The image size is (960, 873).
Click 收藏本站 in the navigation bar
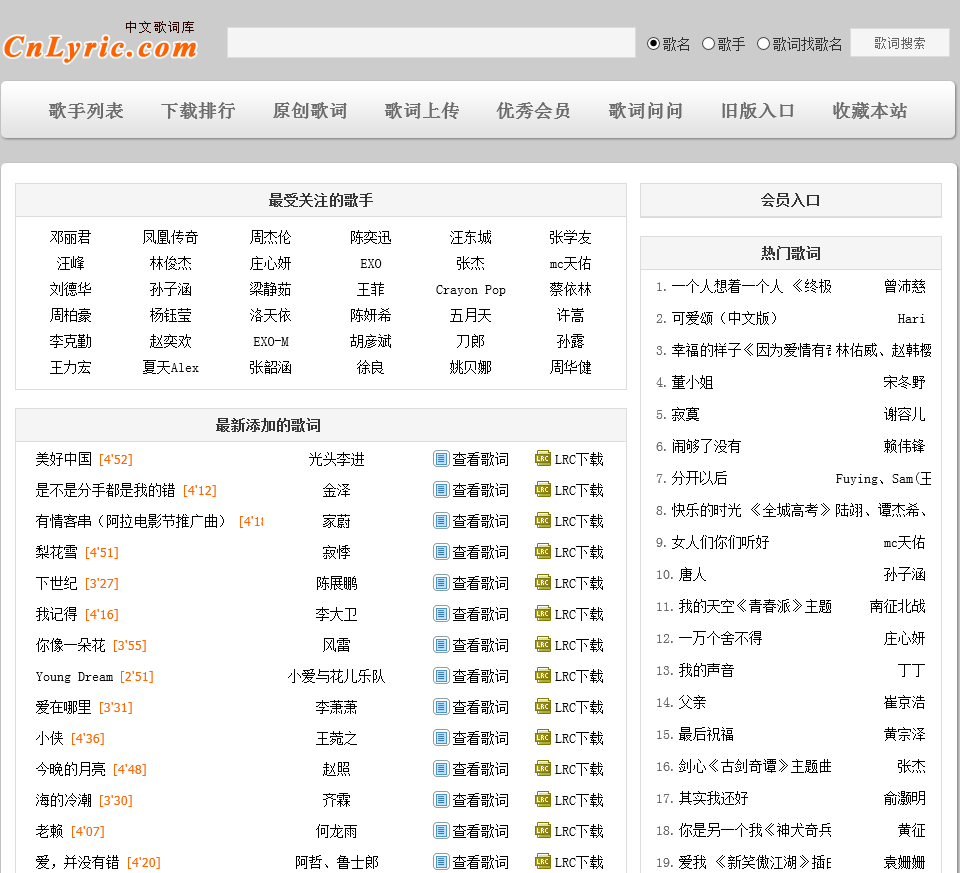click(870, 111)
